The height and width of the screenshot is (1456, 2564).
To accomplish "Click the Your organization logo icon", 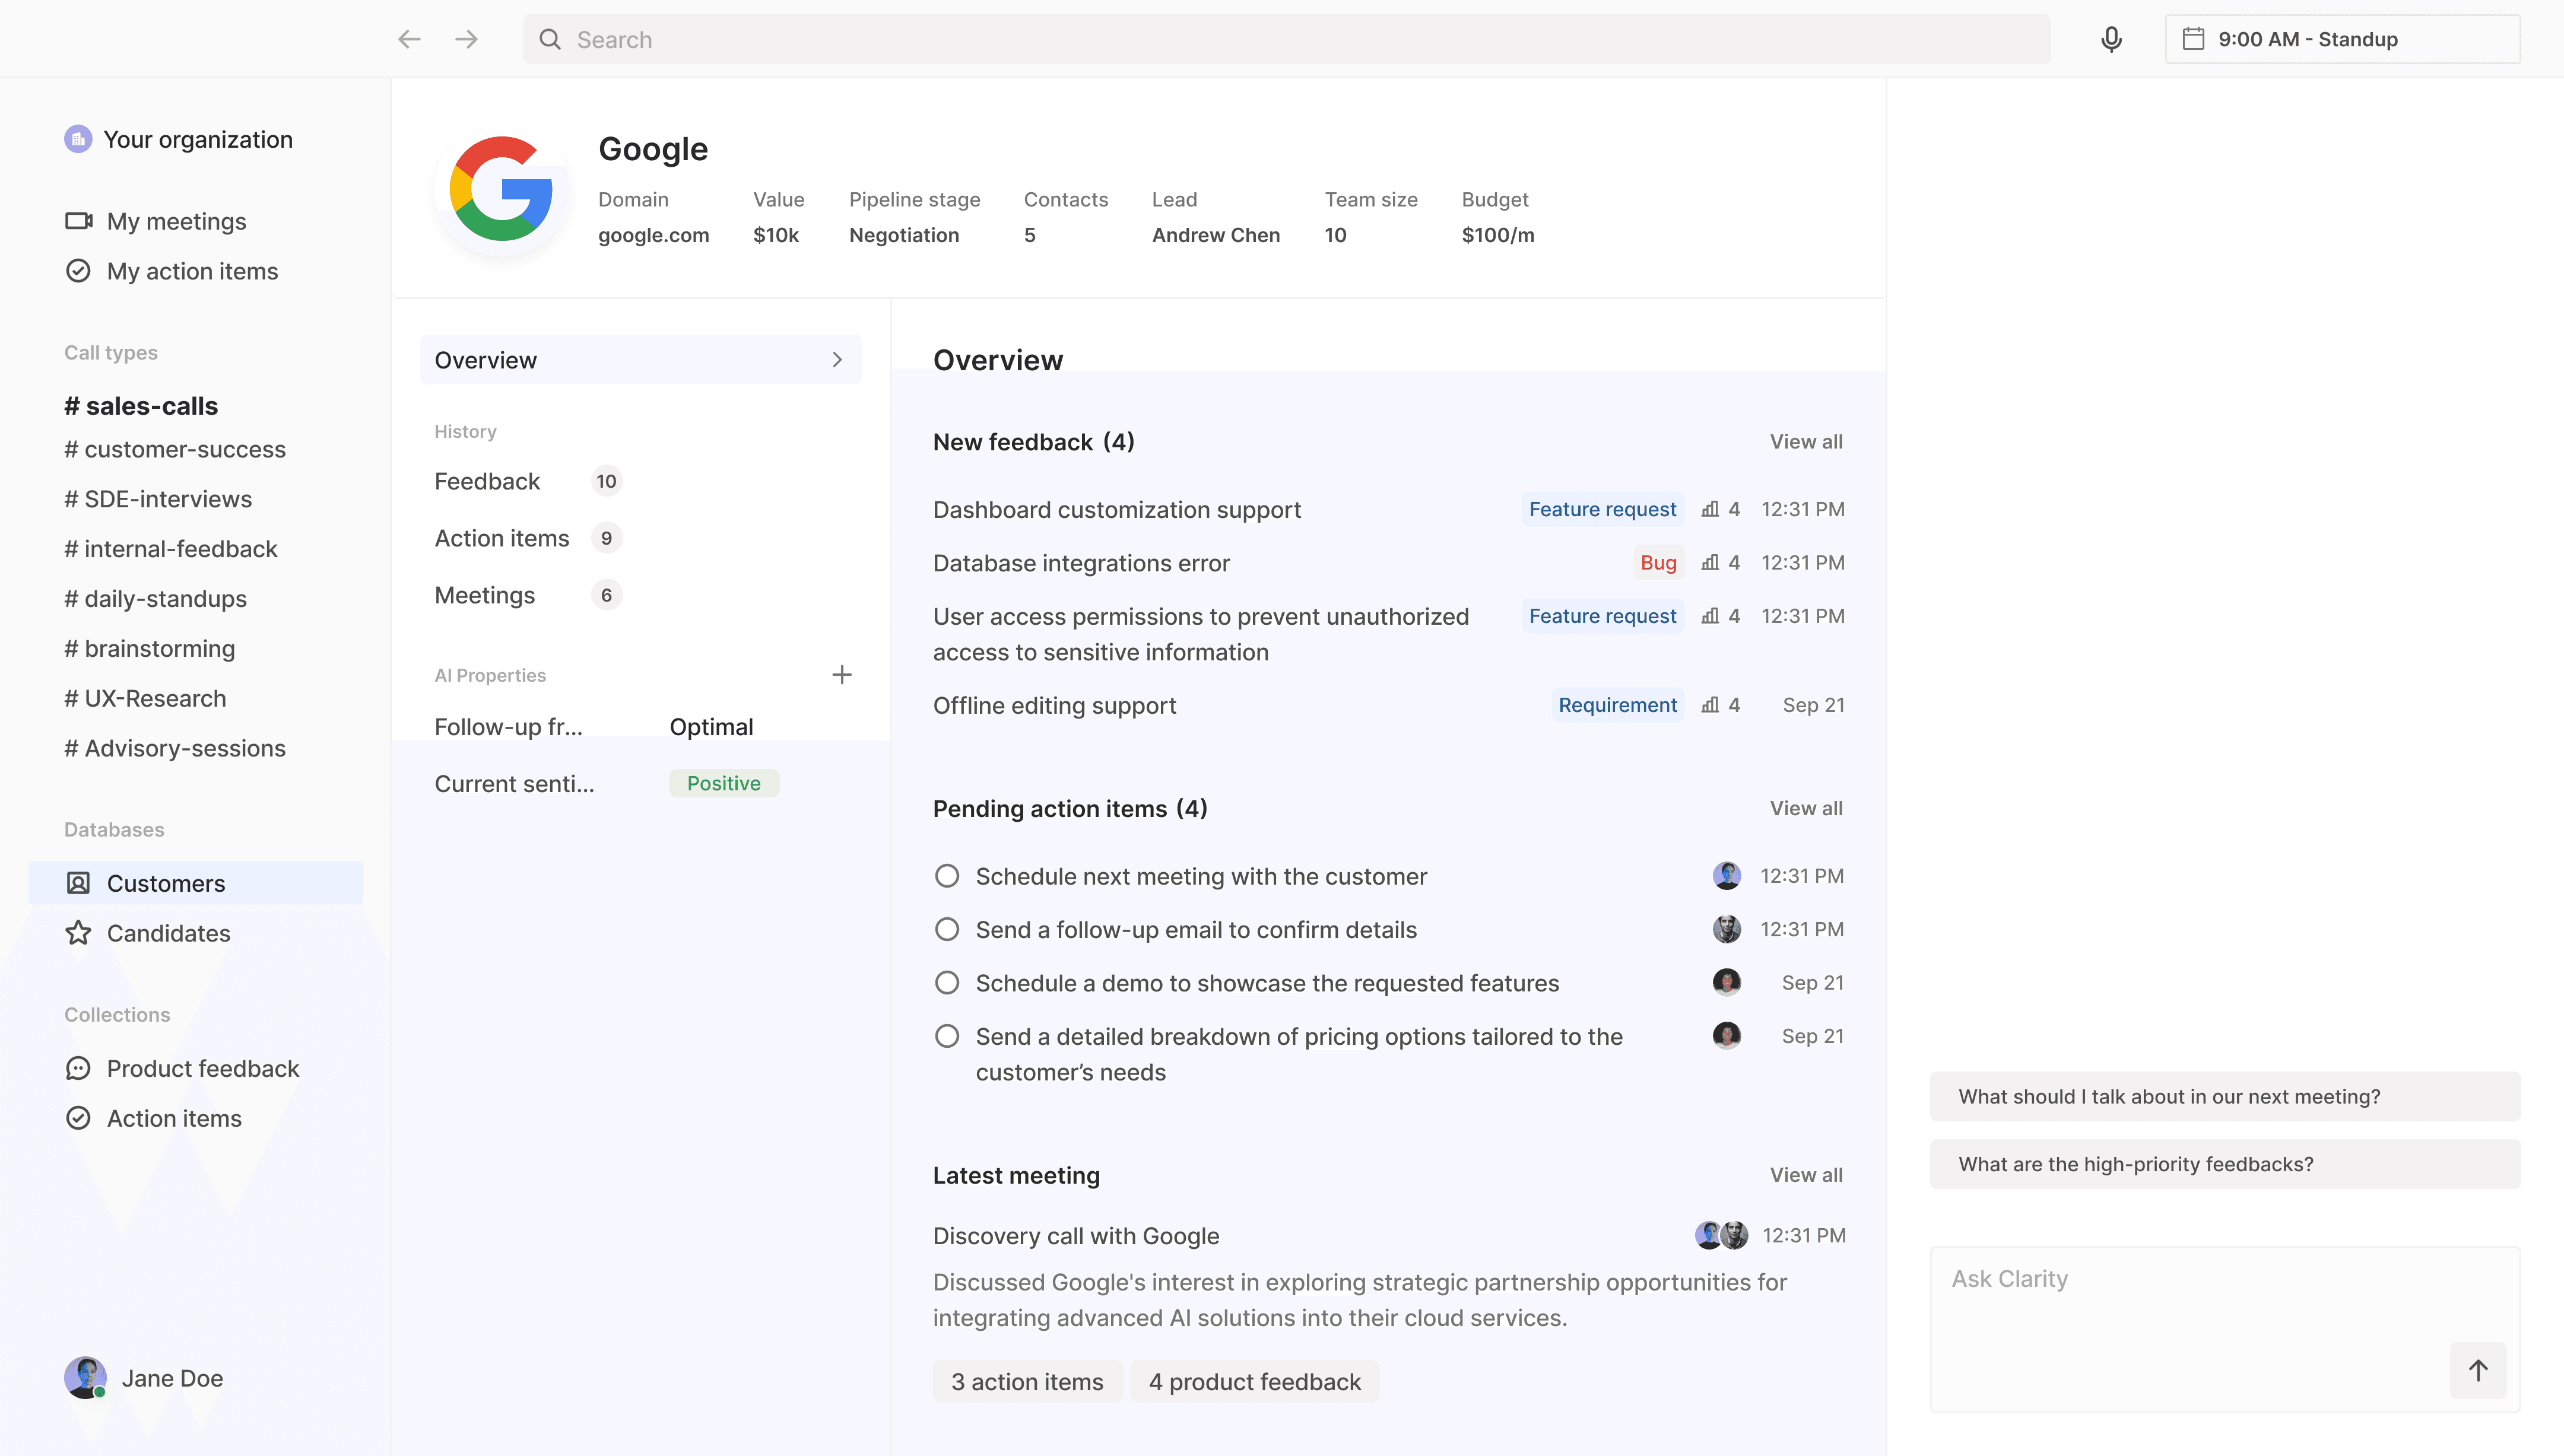I will coord(78,139).
